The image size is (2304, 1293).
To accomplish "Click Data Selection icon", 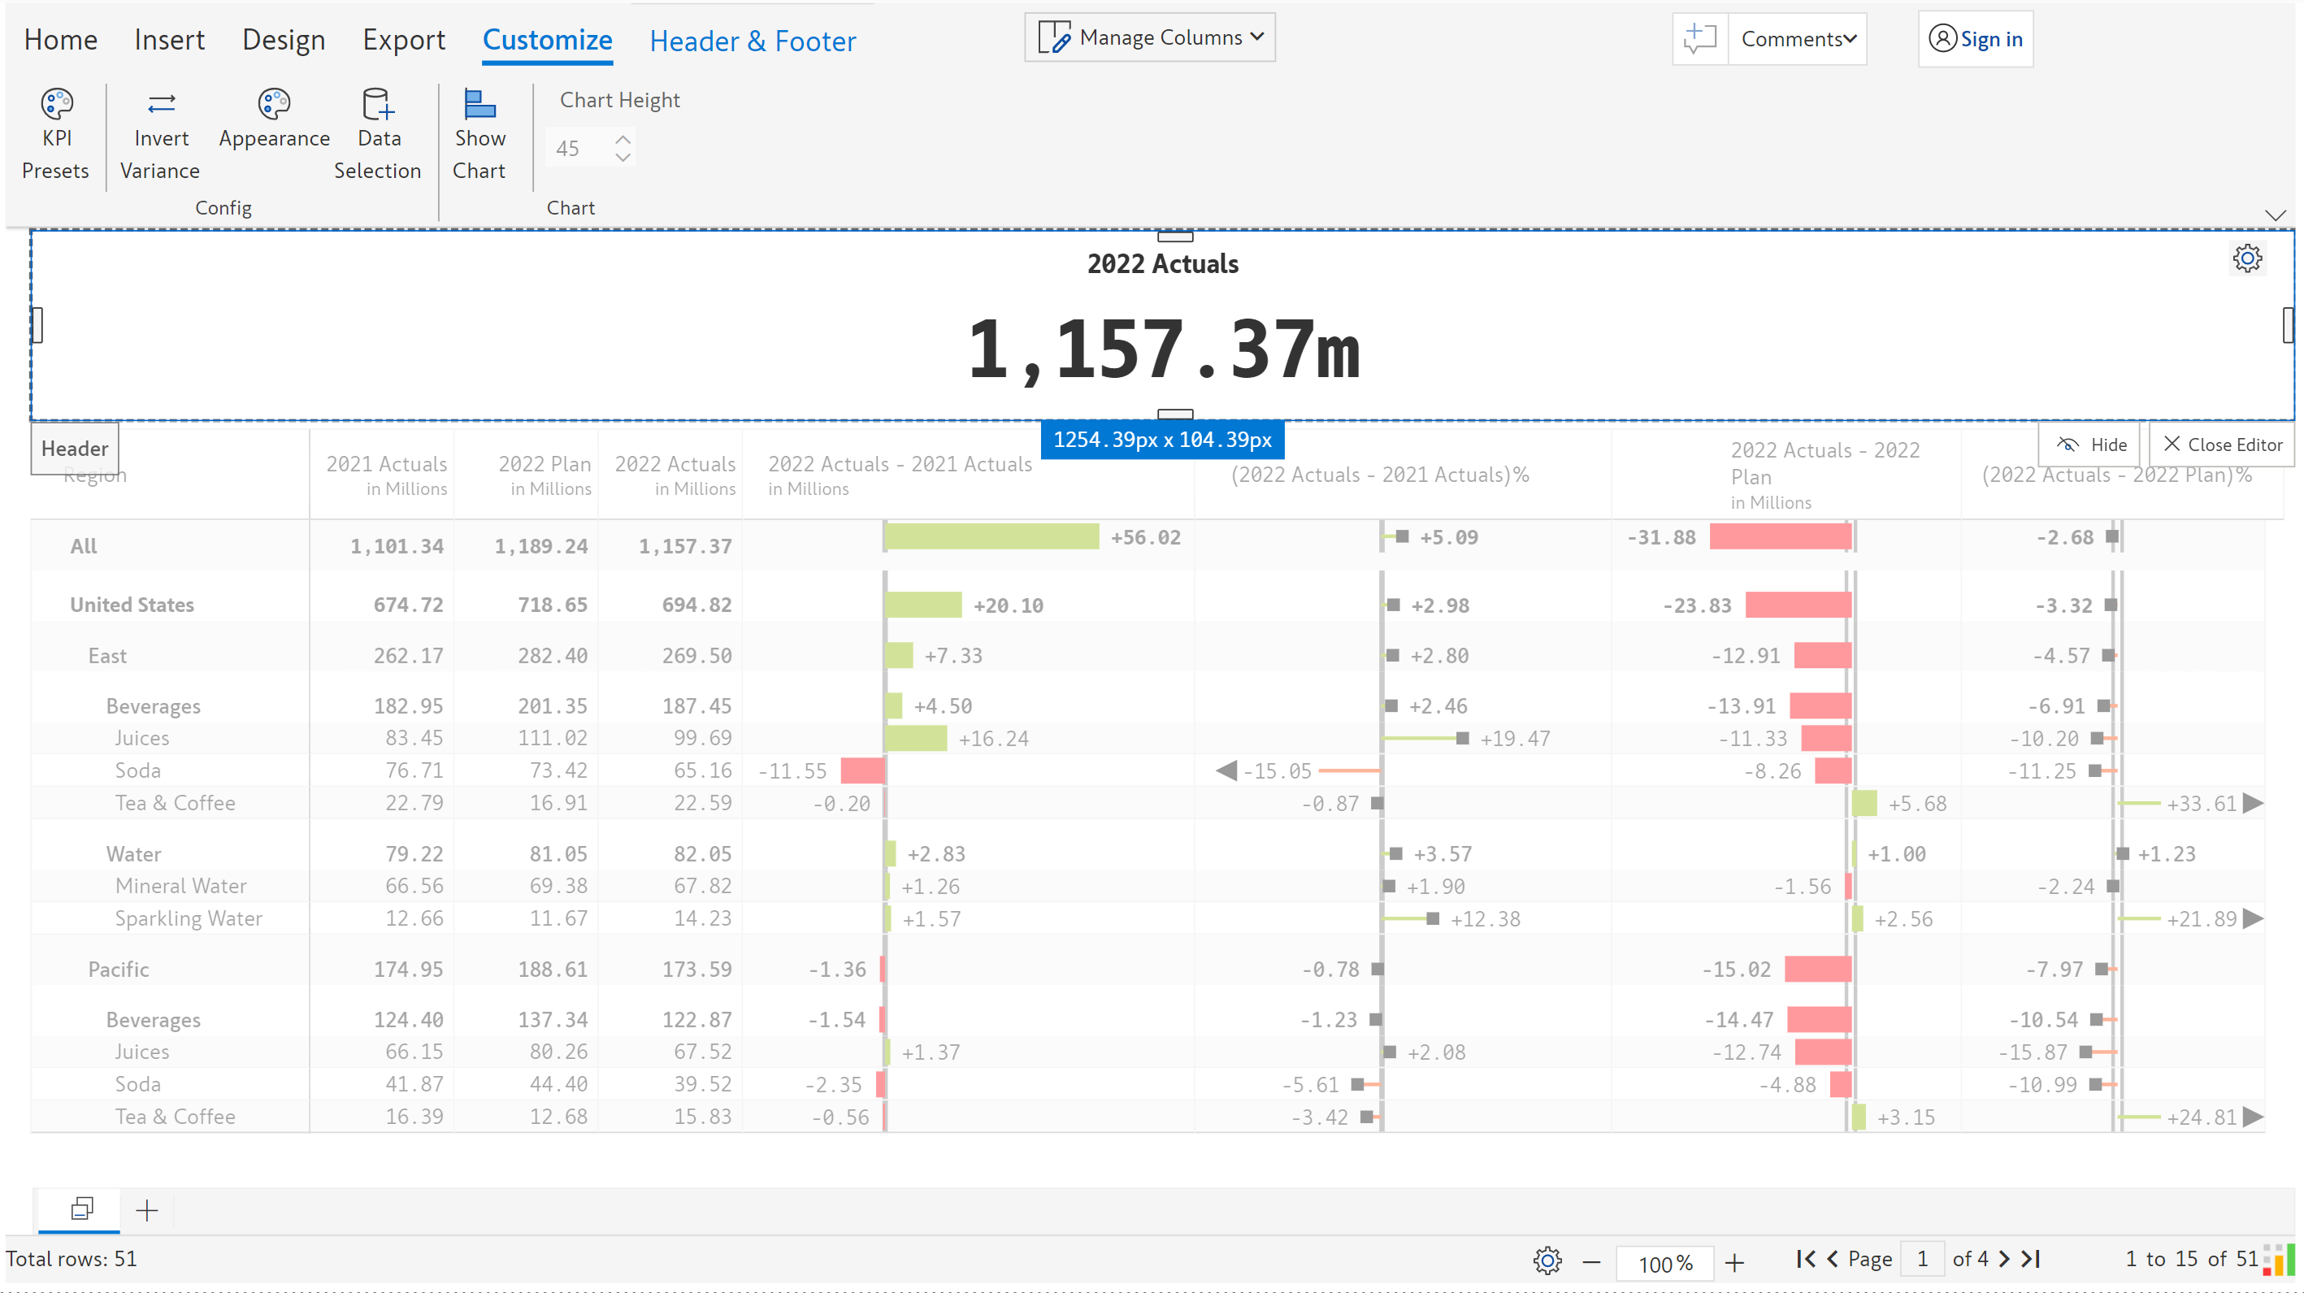I will click(378, 104).
